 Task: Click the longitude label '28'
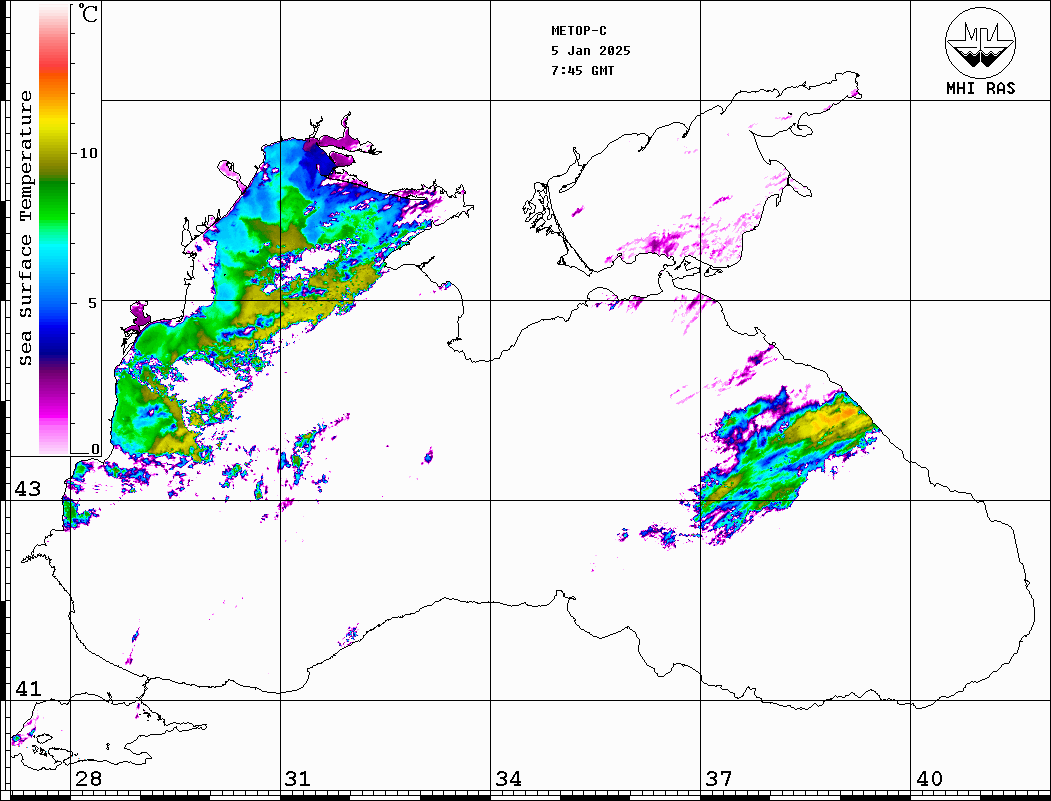pos(88,779)
